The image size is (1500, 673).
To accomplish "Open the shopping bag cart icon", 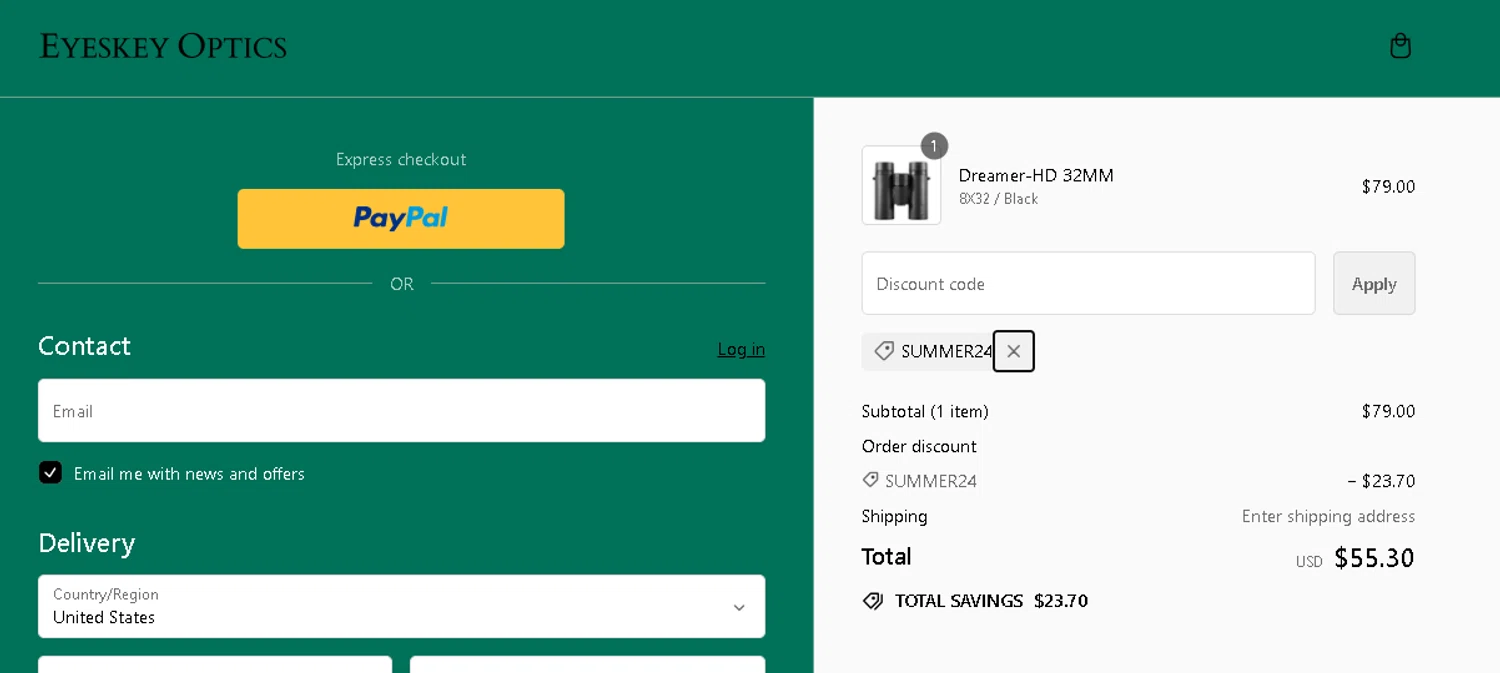I will [x=1400, y=46].
